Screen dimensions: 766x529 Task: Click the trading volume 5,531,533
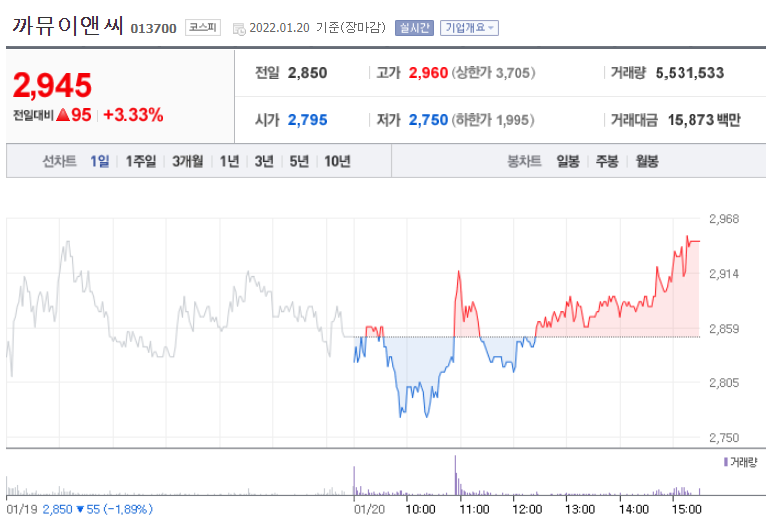(x=690, y=73)
